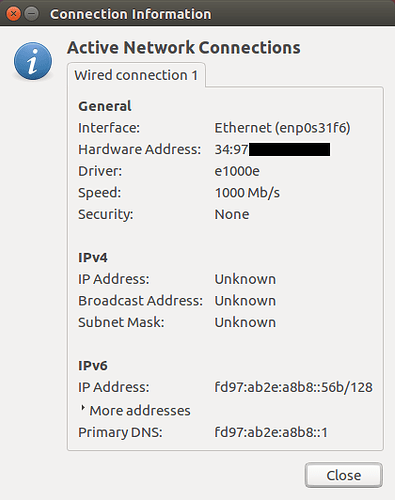Click the Primary DNS value fd97:ab2e:a8b8::1
Screen dimensions: 395x500
271,432
